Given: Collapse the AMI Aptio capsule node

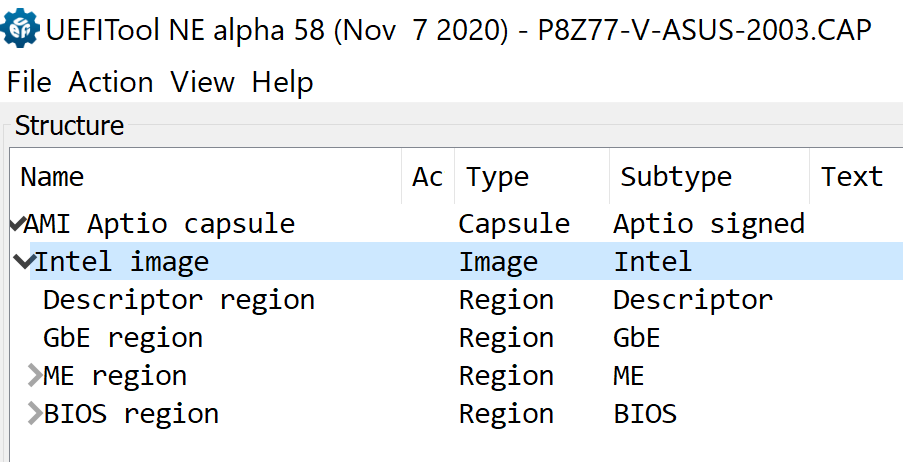Looking at the screenshot, I should click(x=15, y=223).
